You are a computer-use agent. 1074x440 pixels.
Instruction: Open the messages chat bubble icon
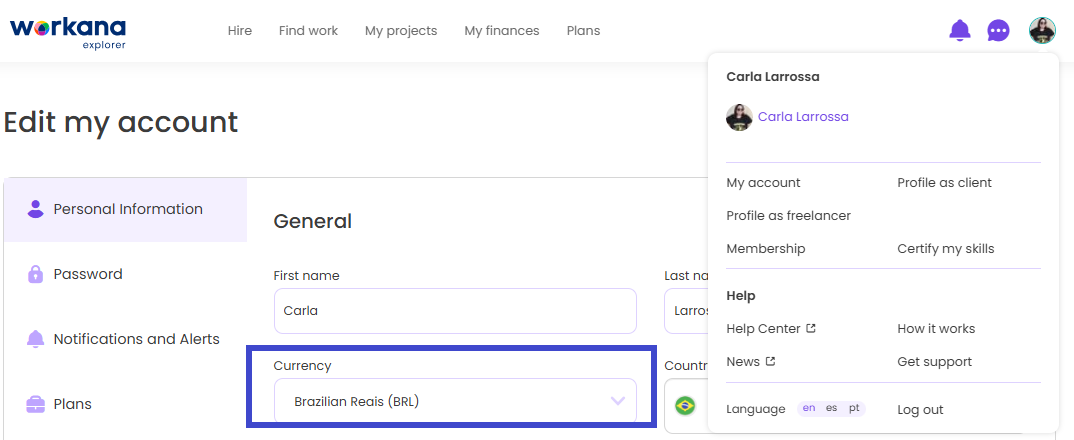(998, 31)
